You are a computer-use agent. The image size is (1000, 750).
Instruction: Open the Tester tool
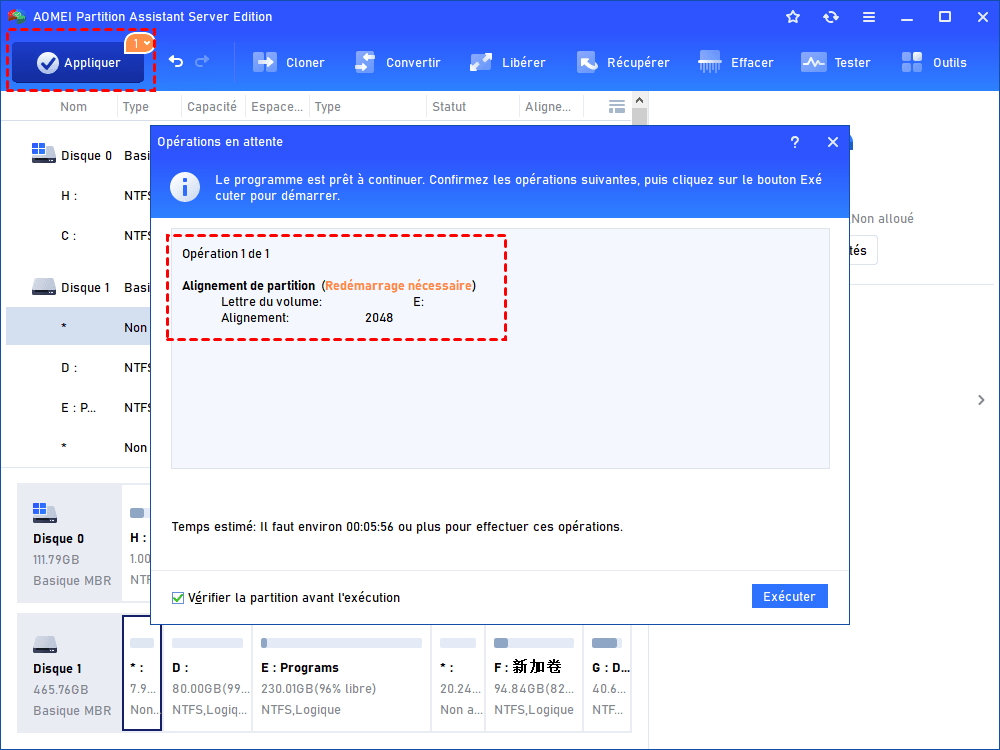[x=835, y=62]
